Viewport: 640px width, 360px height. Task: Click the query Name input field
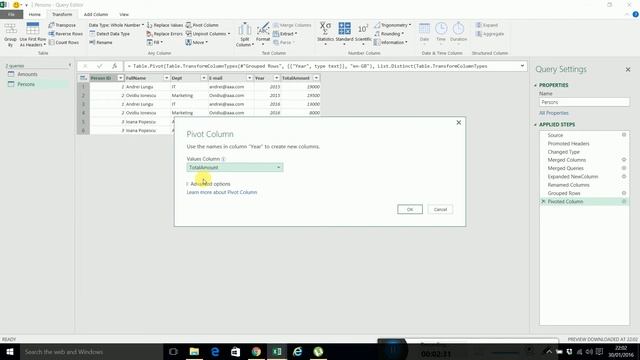click(584, 102)
